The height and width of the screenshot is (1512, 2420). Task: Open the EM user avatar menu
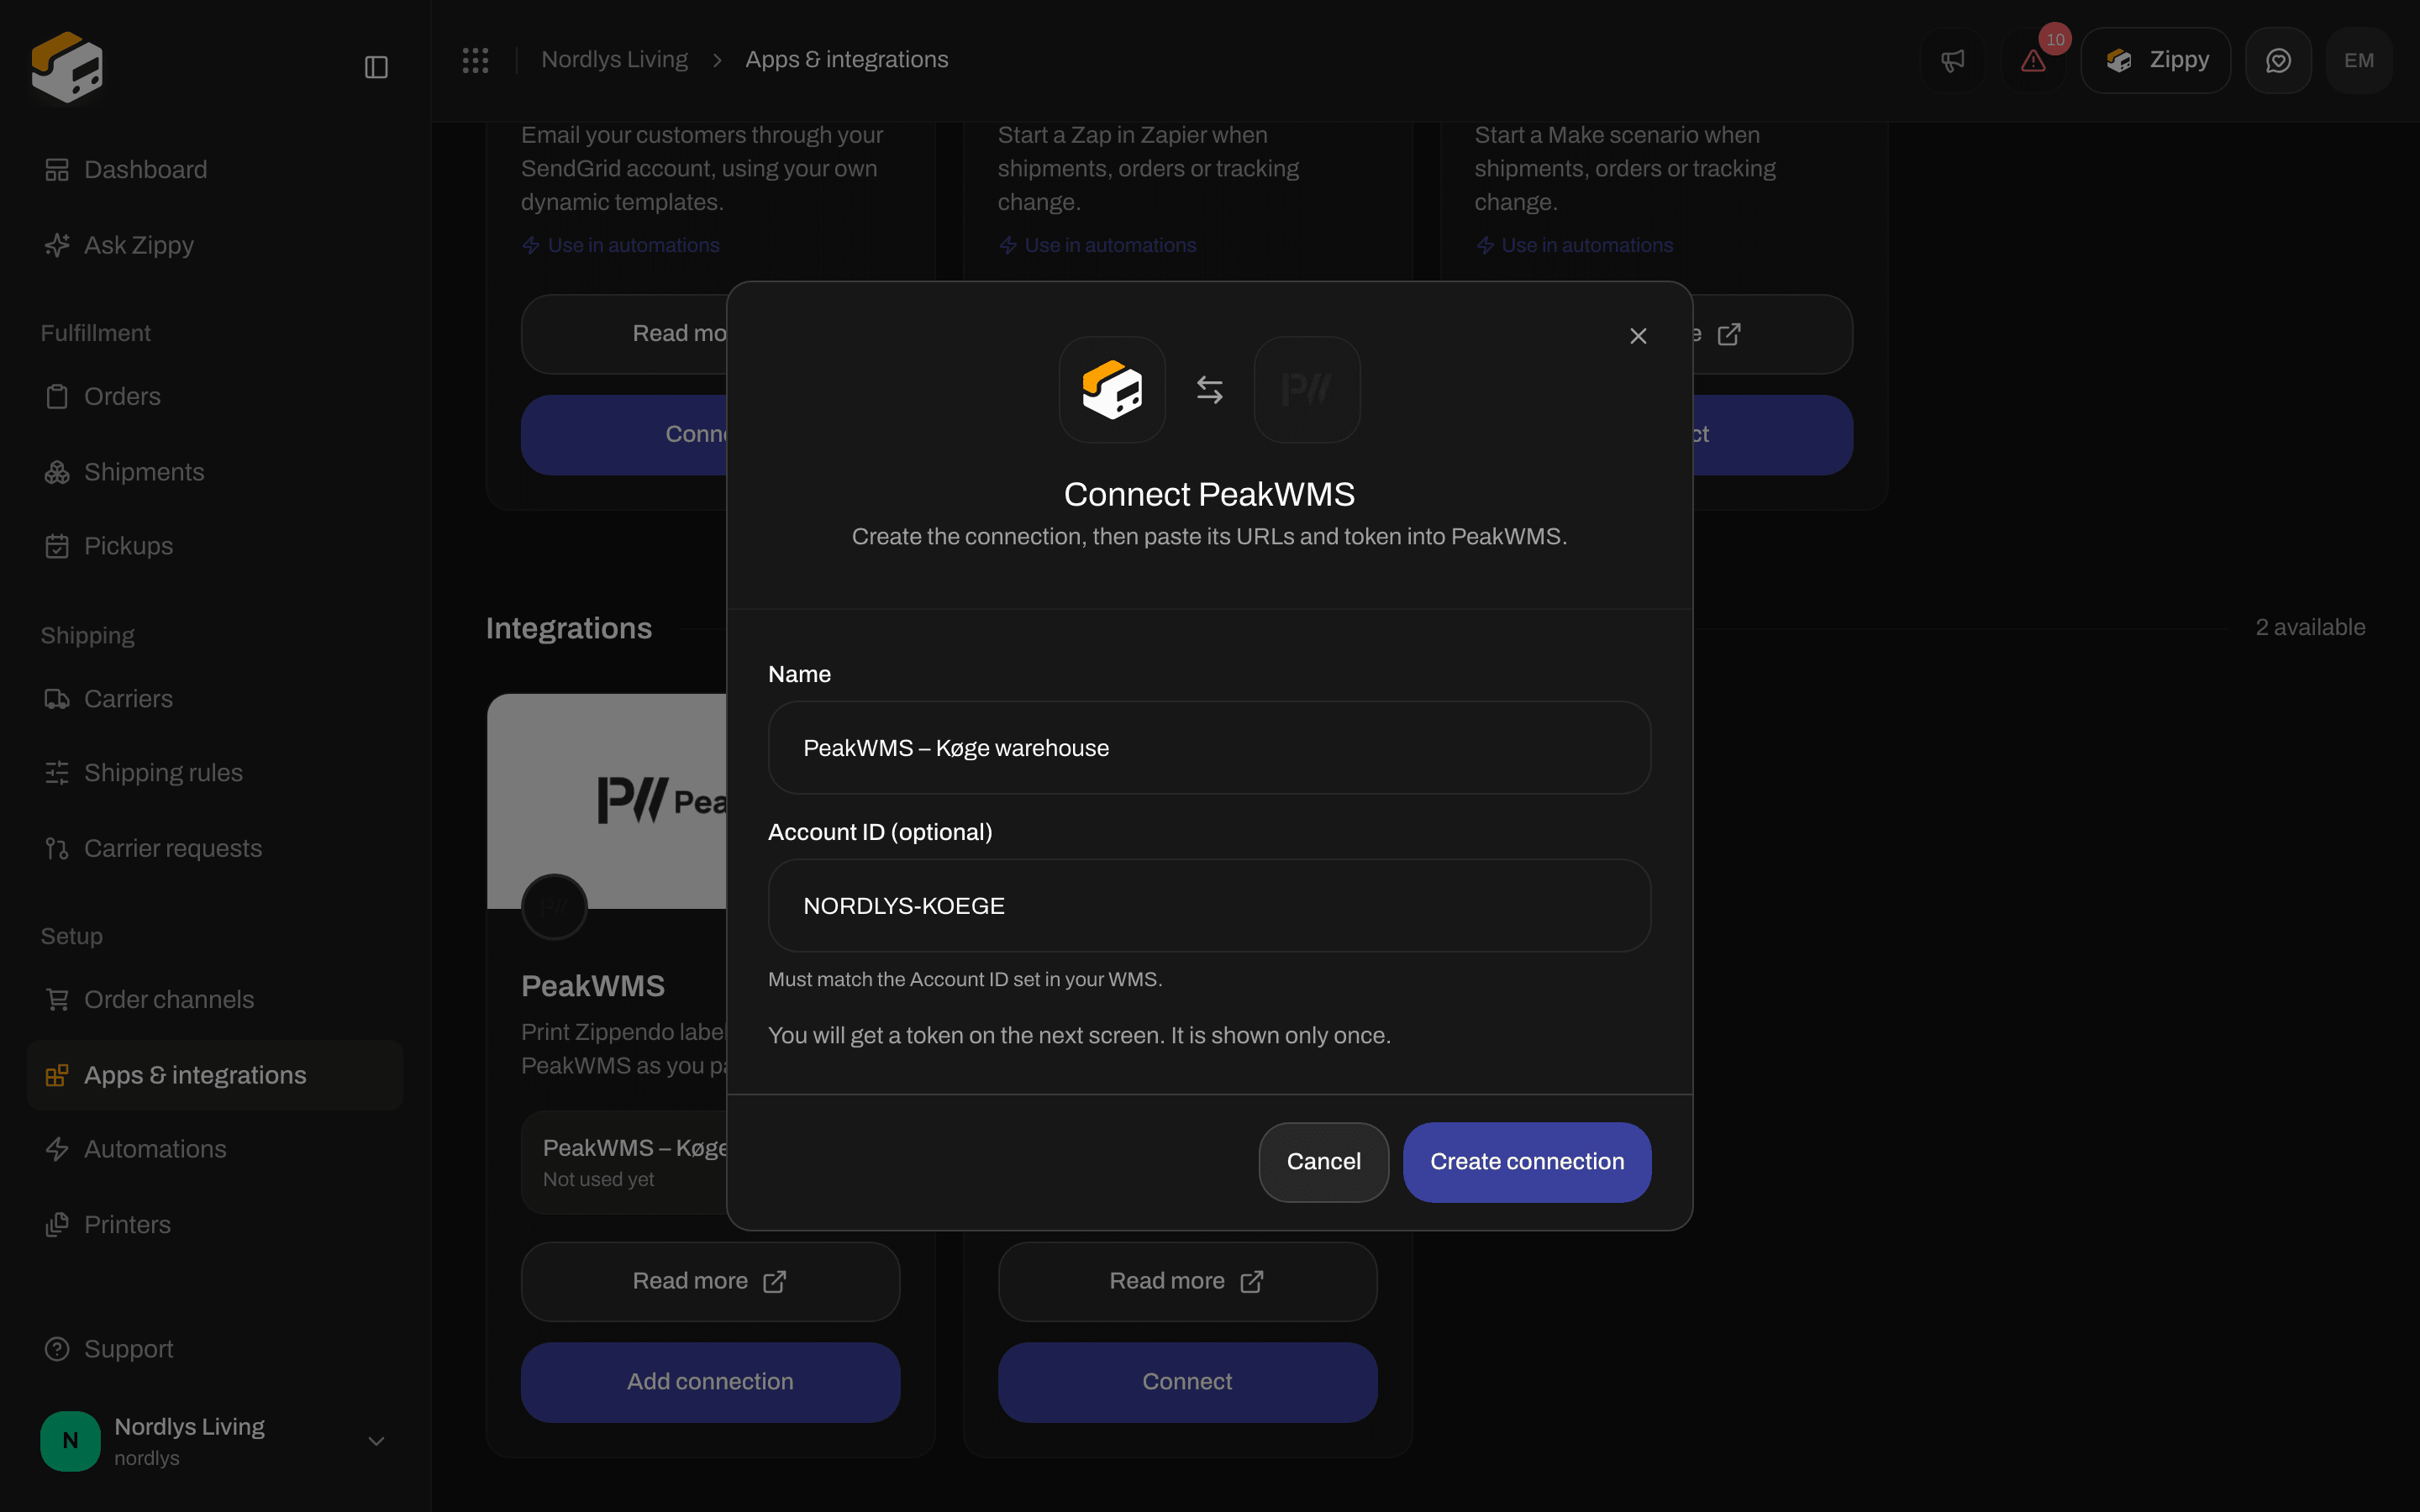[2359, 60]
